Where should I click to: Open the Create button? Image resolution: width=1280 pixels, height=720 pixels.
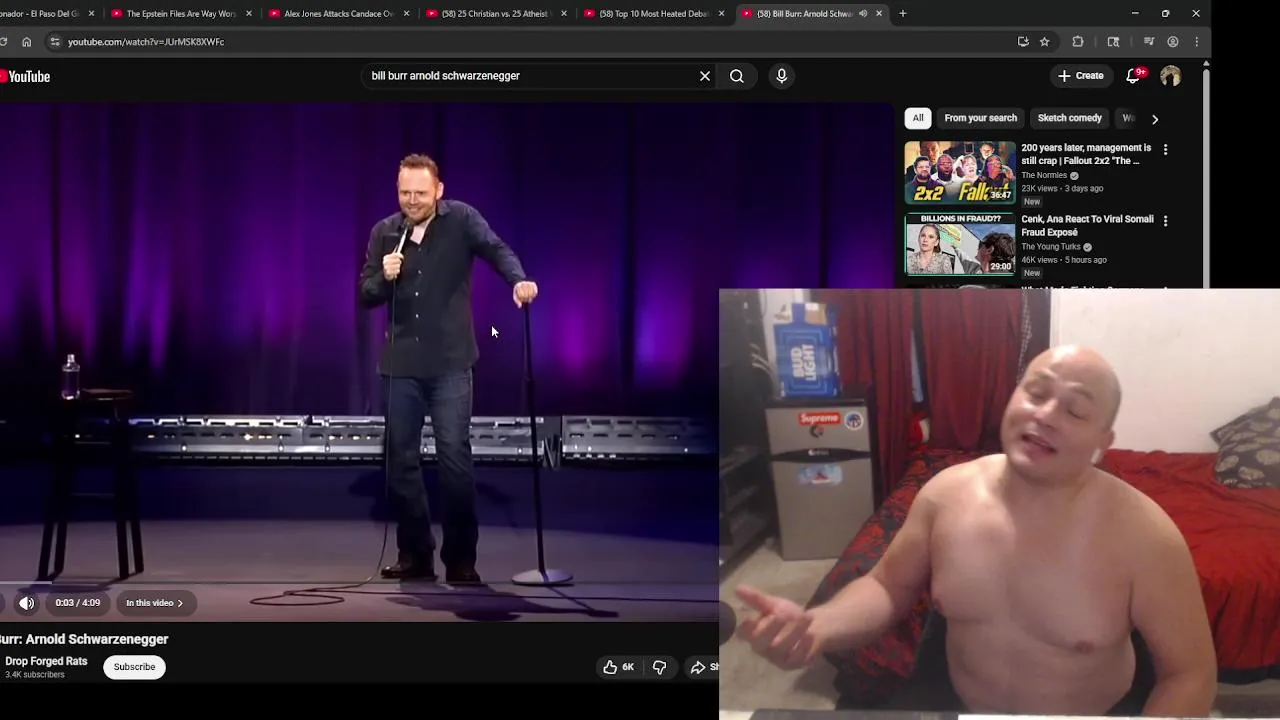pos(1081,76)
